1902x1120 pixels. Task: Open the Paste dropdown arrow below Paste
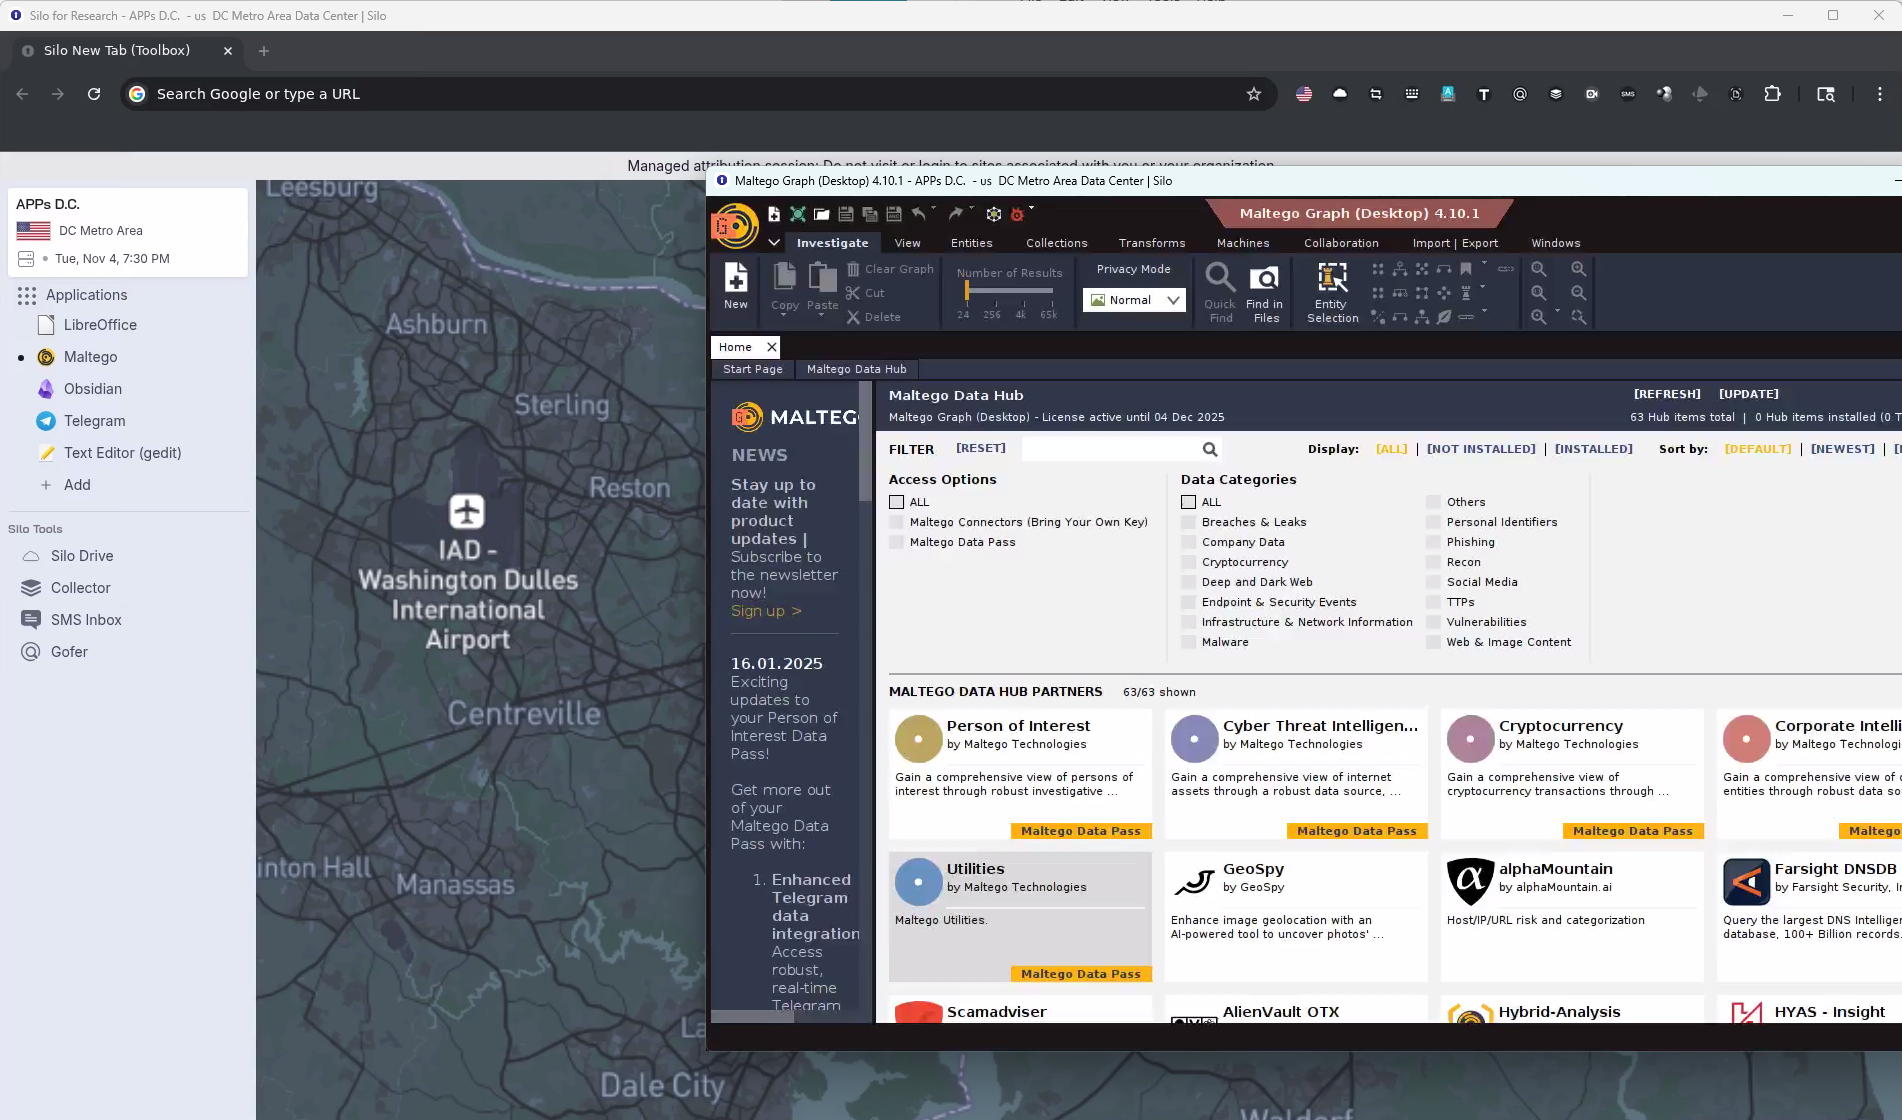tap(822, 316)
